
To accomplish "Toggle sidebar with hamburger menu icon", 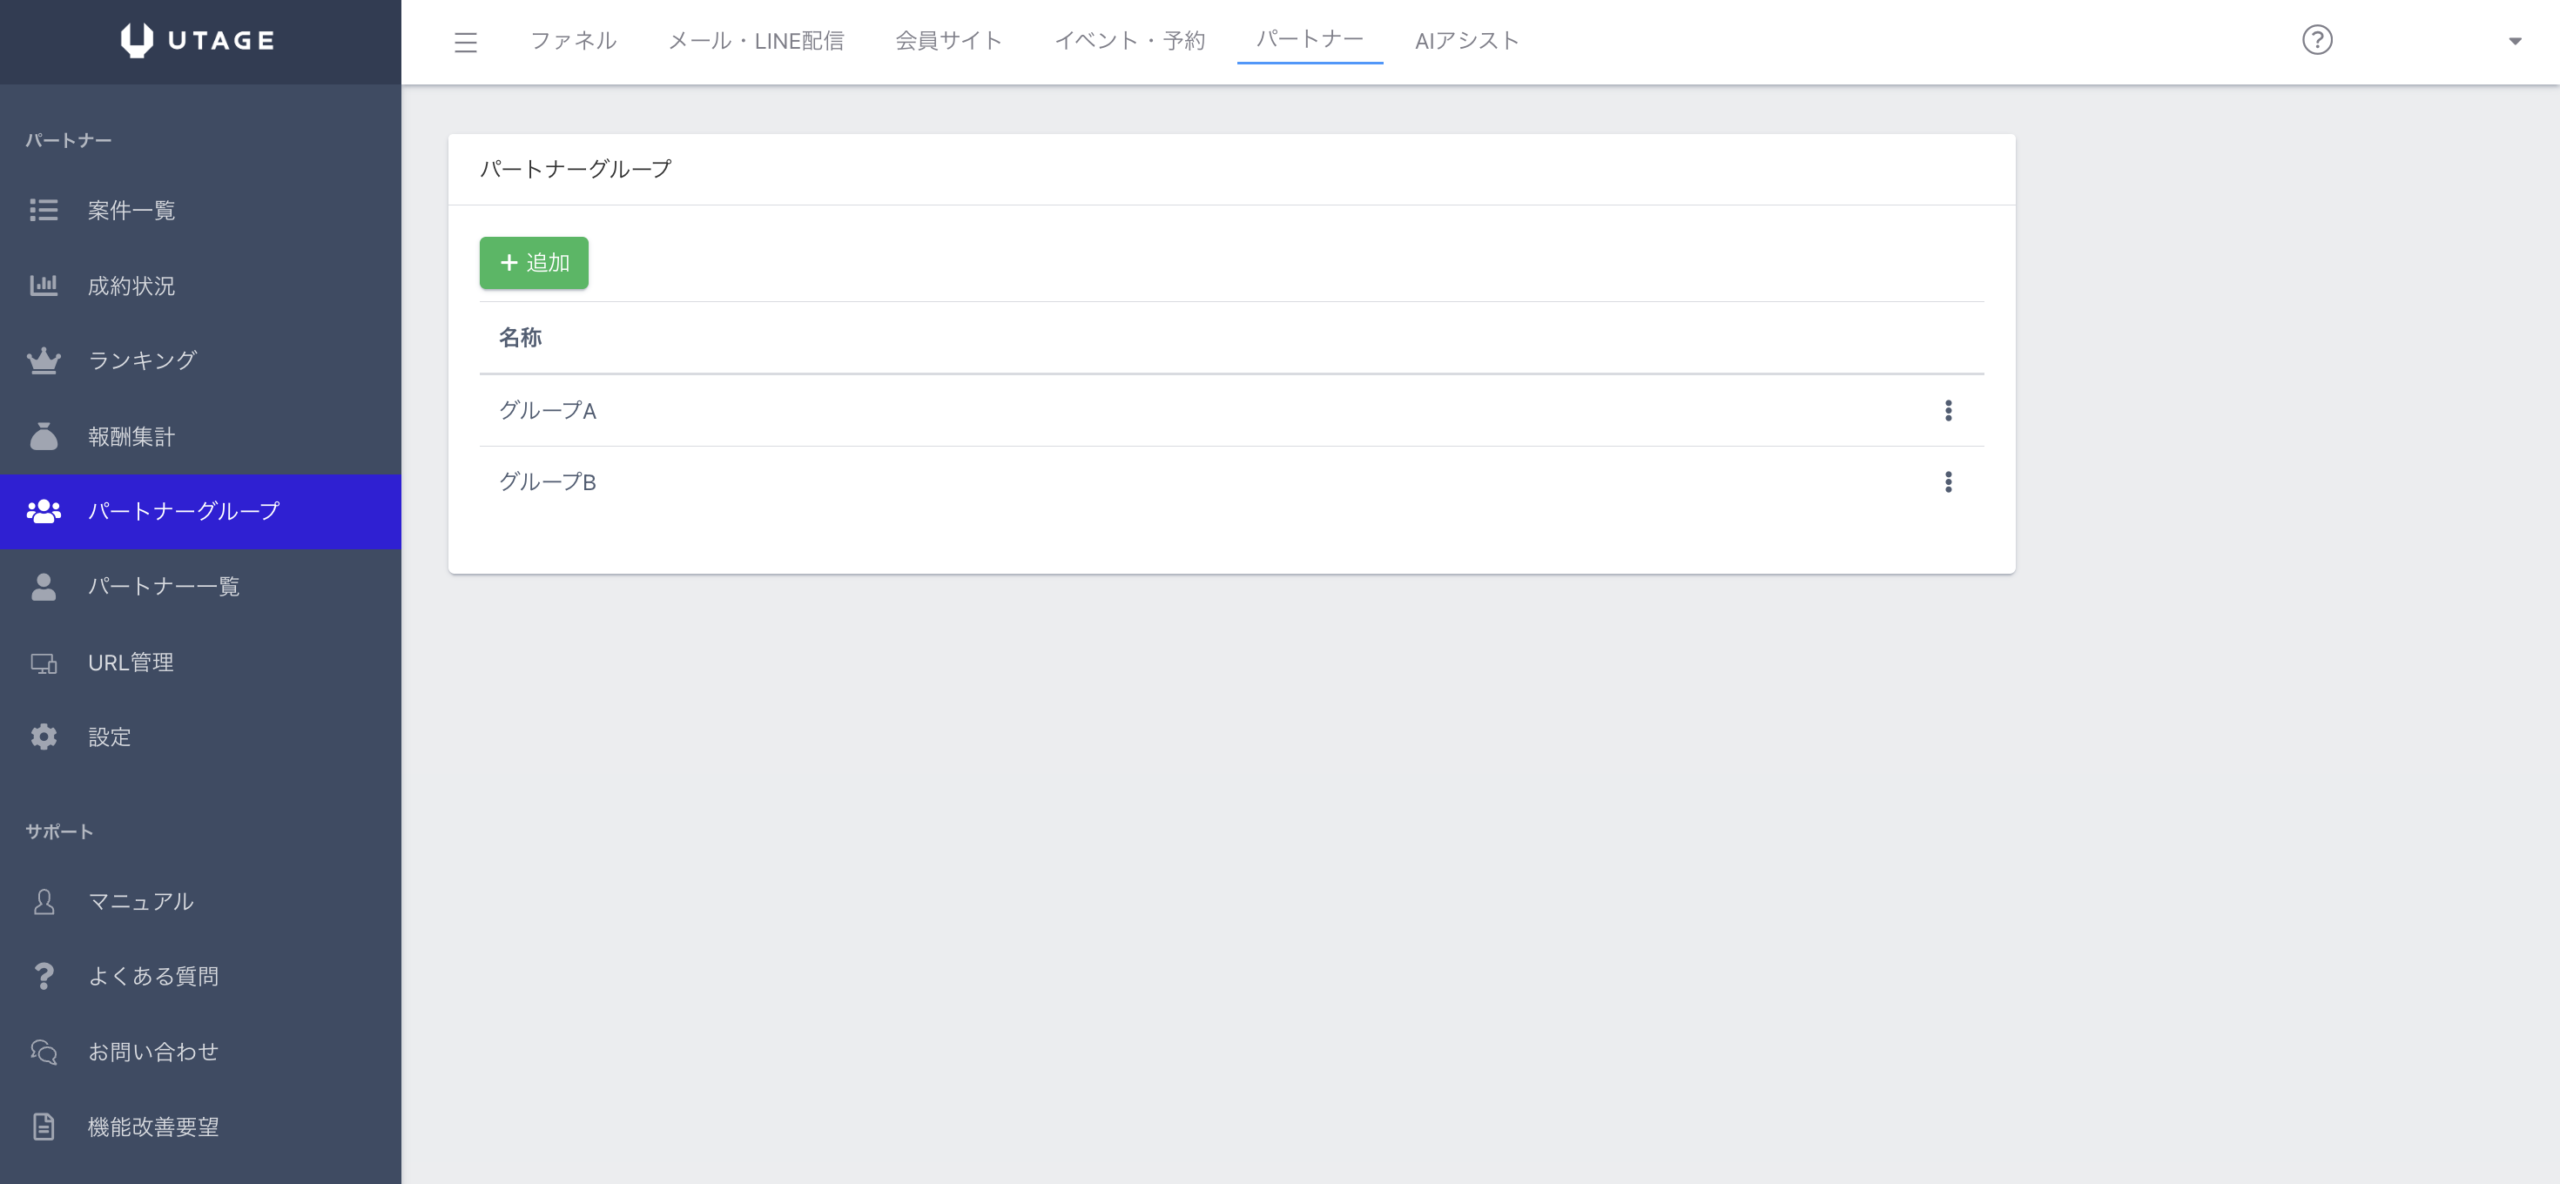I will [x=465, y=42].
